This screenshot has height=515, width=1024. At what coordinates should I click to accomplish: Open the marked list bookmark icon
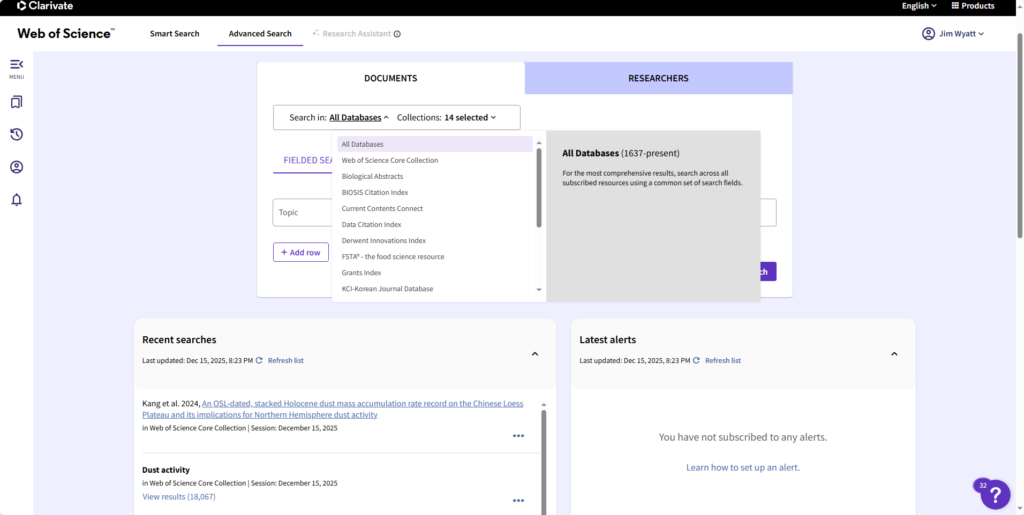click(x=16, y=102)
